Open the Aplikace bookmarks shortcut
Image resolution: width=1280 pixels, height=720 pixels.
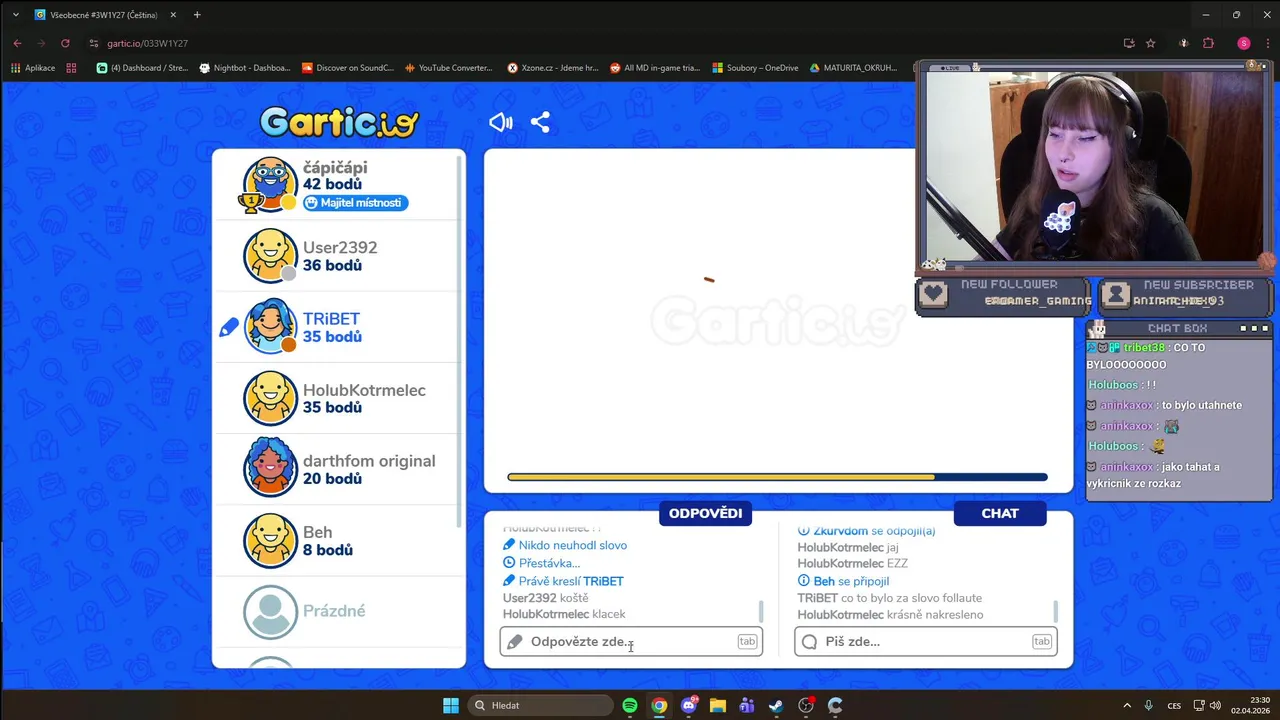(33, 68)
